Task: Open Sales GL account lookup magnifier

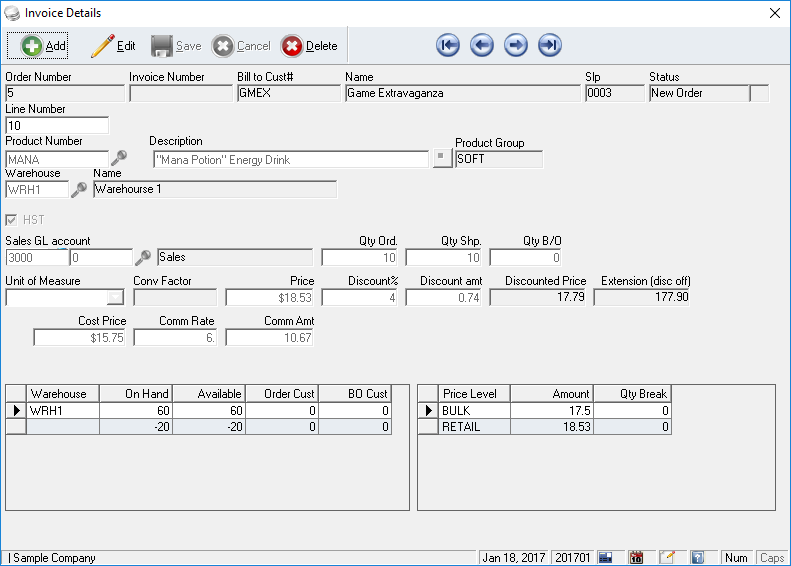Action: tap(143, 257)
